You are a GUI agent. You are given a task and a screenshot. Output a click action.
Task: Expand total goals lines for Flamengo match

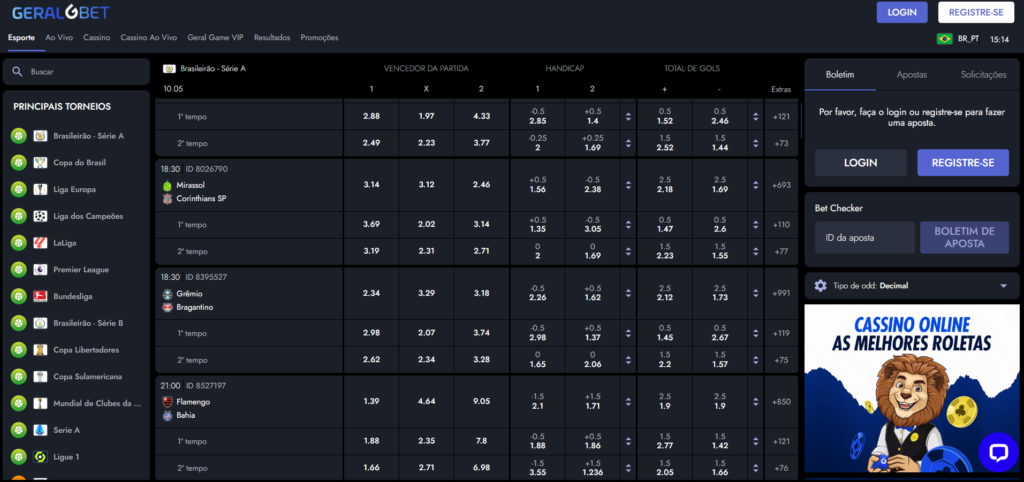pos(756,402)
